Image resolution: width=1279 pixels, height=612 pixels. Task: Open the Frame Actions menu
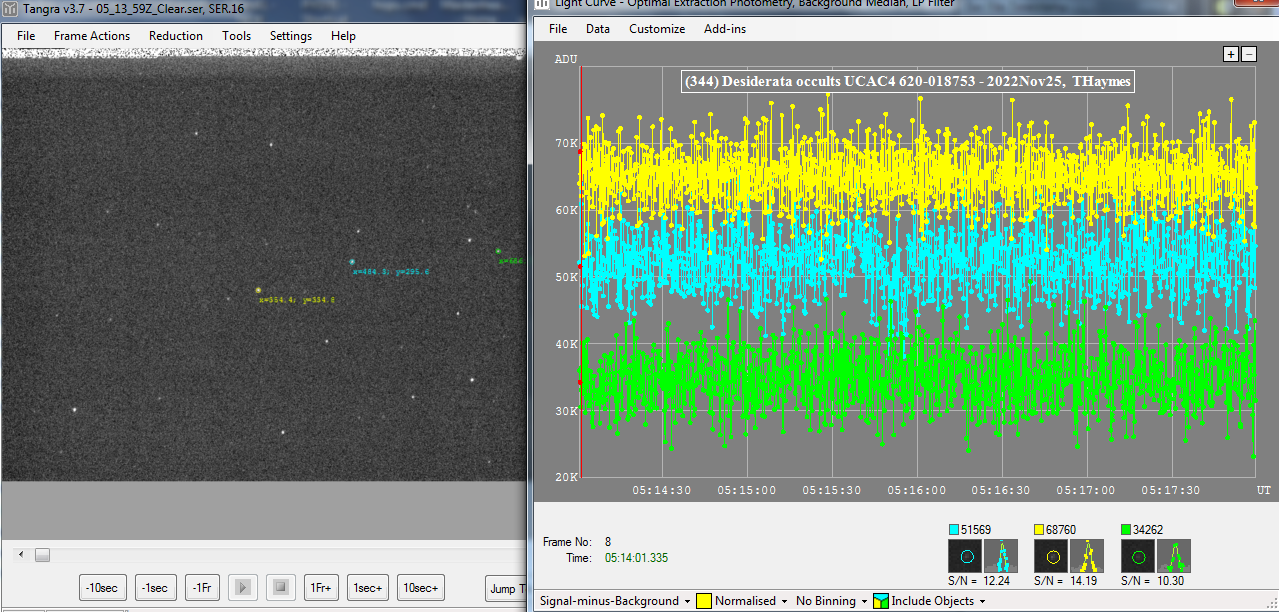[92, 36]
